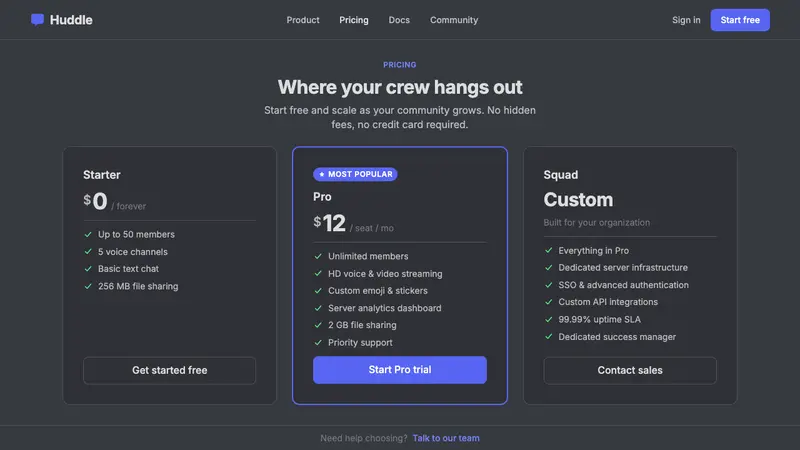The image size is (800, 450).
Task: Click '5 voice channels' feature text
Action: point(133,252)
